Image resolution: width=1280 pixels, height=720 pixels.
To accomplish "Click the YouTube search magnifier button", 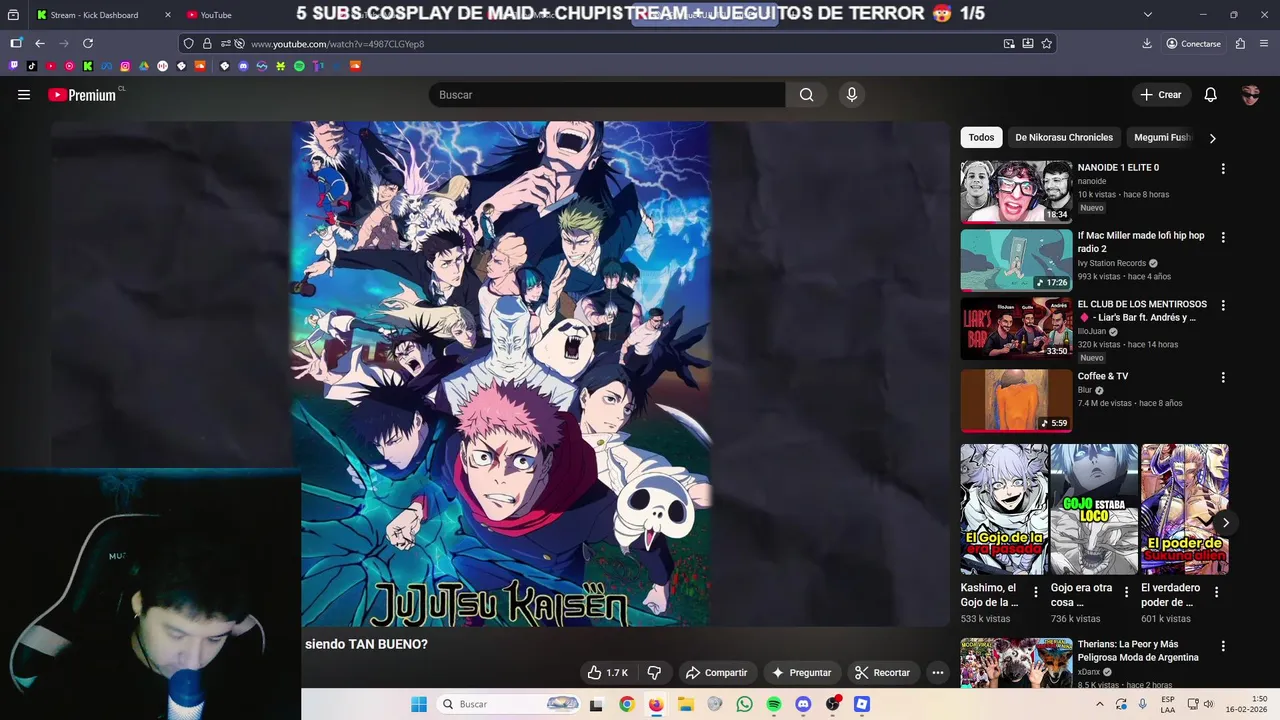I will pyautogui.click(x=806, y=95).
